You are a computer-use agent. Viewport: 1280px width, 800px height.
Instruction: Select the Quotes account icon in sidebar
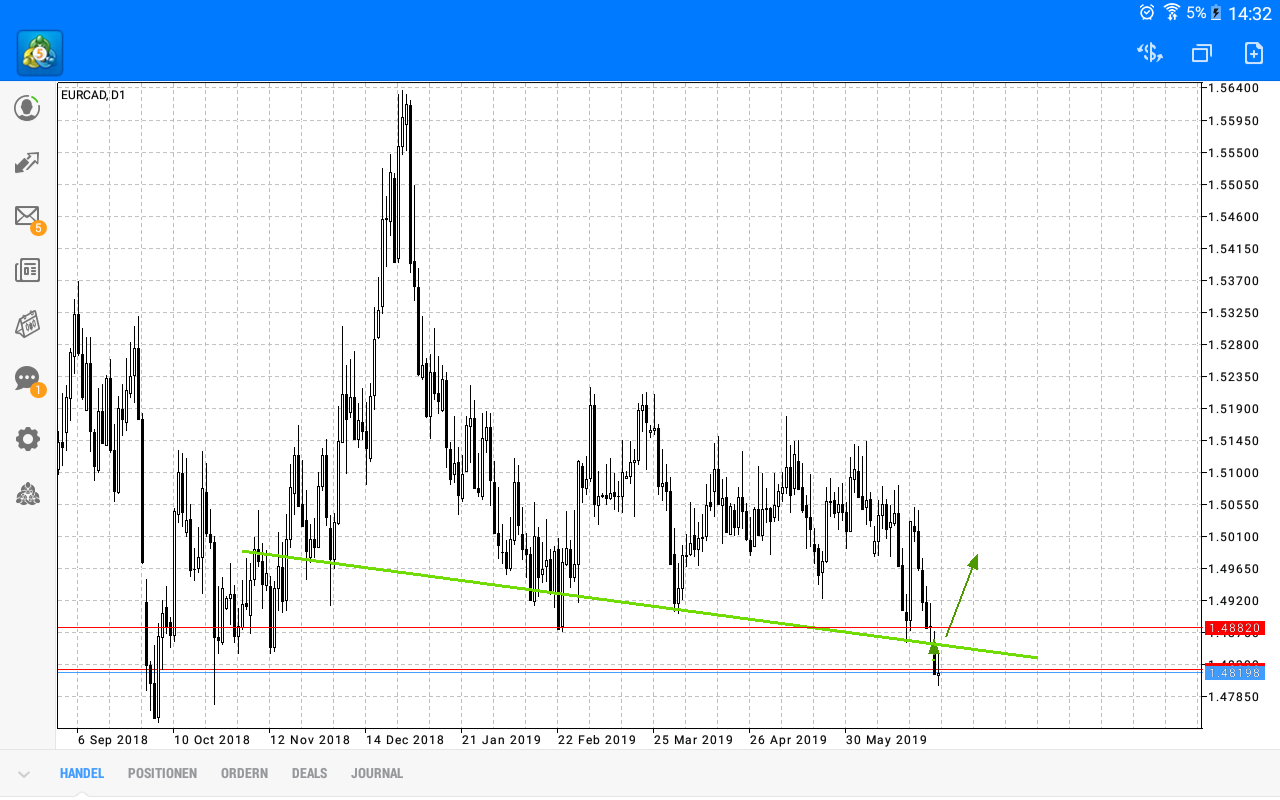click(27, 107)
